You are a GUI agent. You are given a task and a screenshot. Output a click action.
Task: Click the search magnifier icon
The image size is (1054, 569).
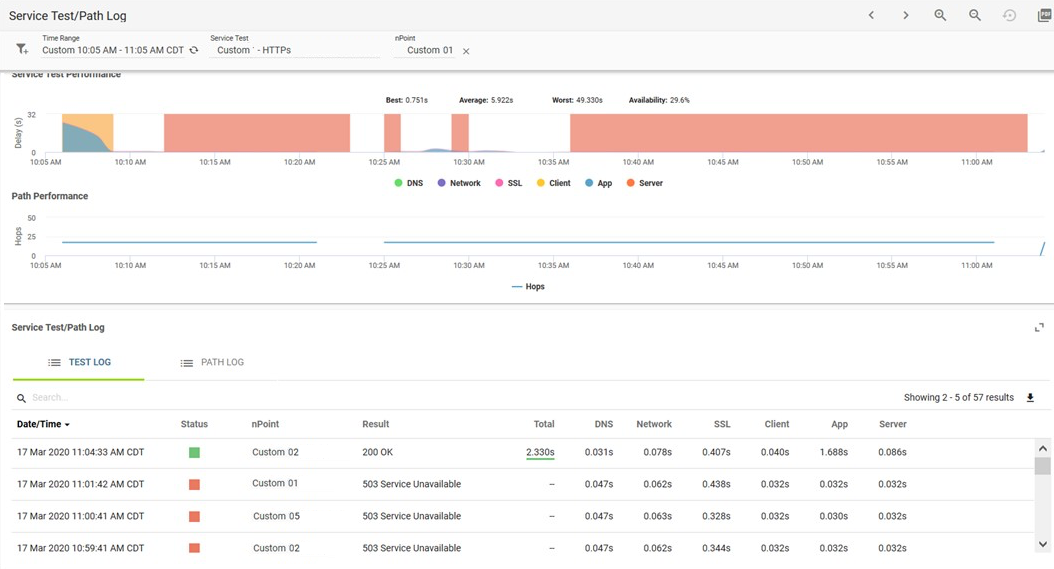pyautogui.click(x=22, y=398)
